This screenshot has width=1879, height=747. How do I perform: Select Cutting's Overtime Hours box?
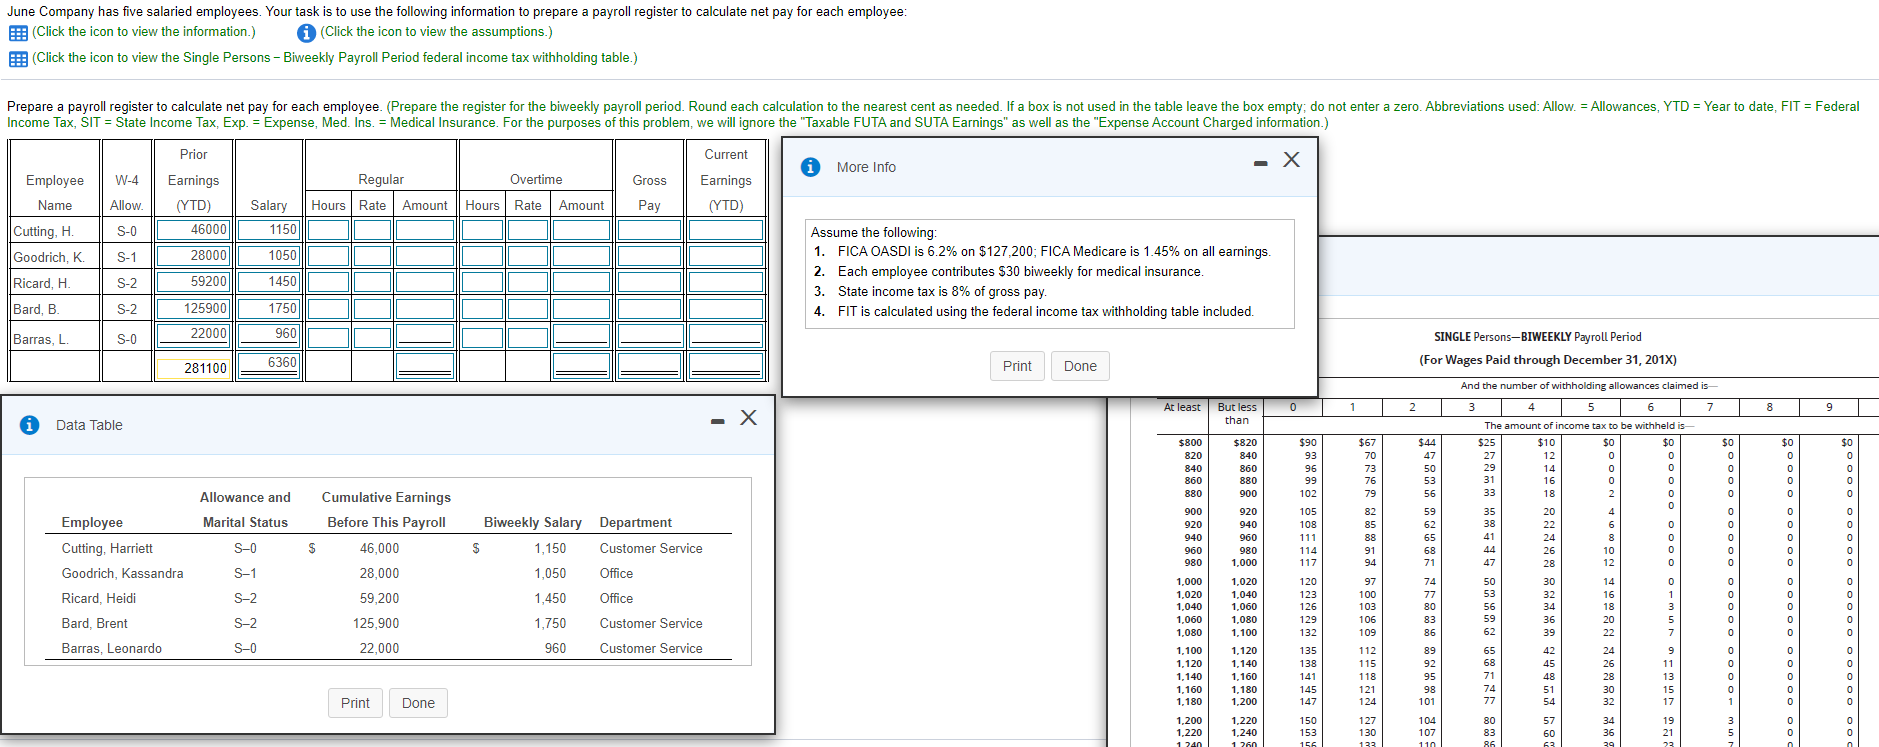pyautogui.click(x=482, y=230)
